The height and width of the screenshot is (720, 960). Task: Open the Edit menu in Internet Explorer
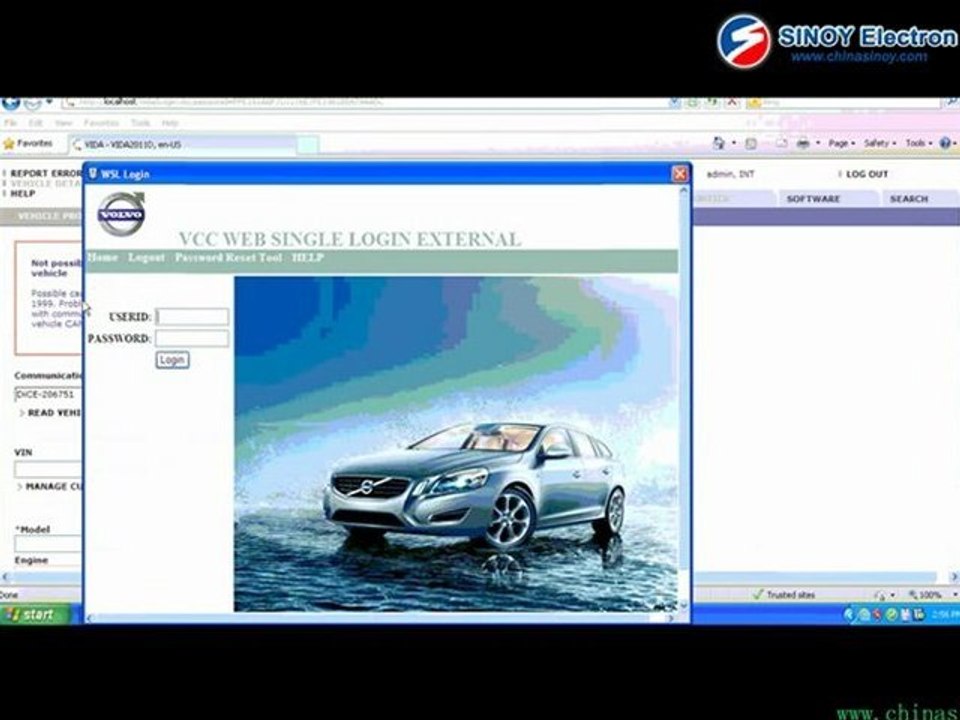tap(36, 123)
